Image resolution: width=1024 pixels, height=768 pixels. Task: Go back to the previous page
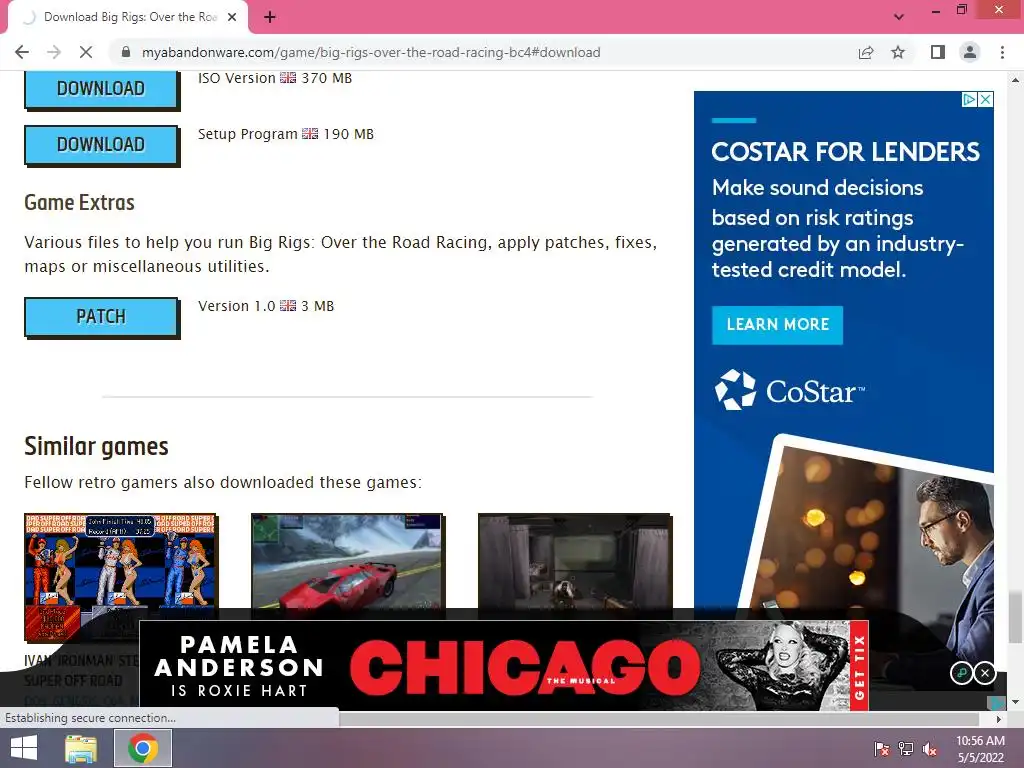point(22,52)
